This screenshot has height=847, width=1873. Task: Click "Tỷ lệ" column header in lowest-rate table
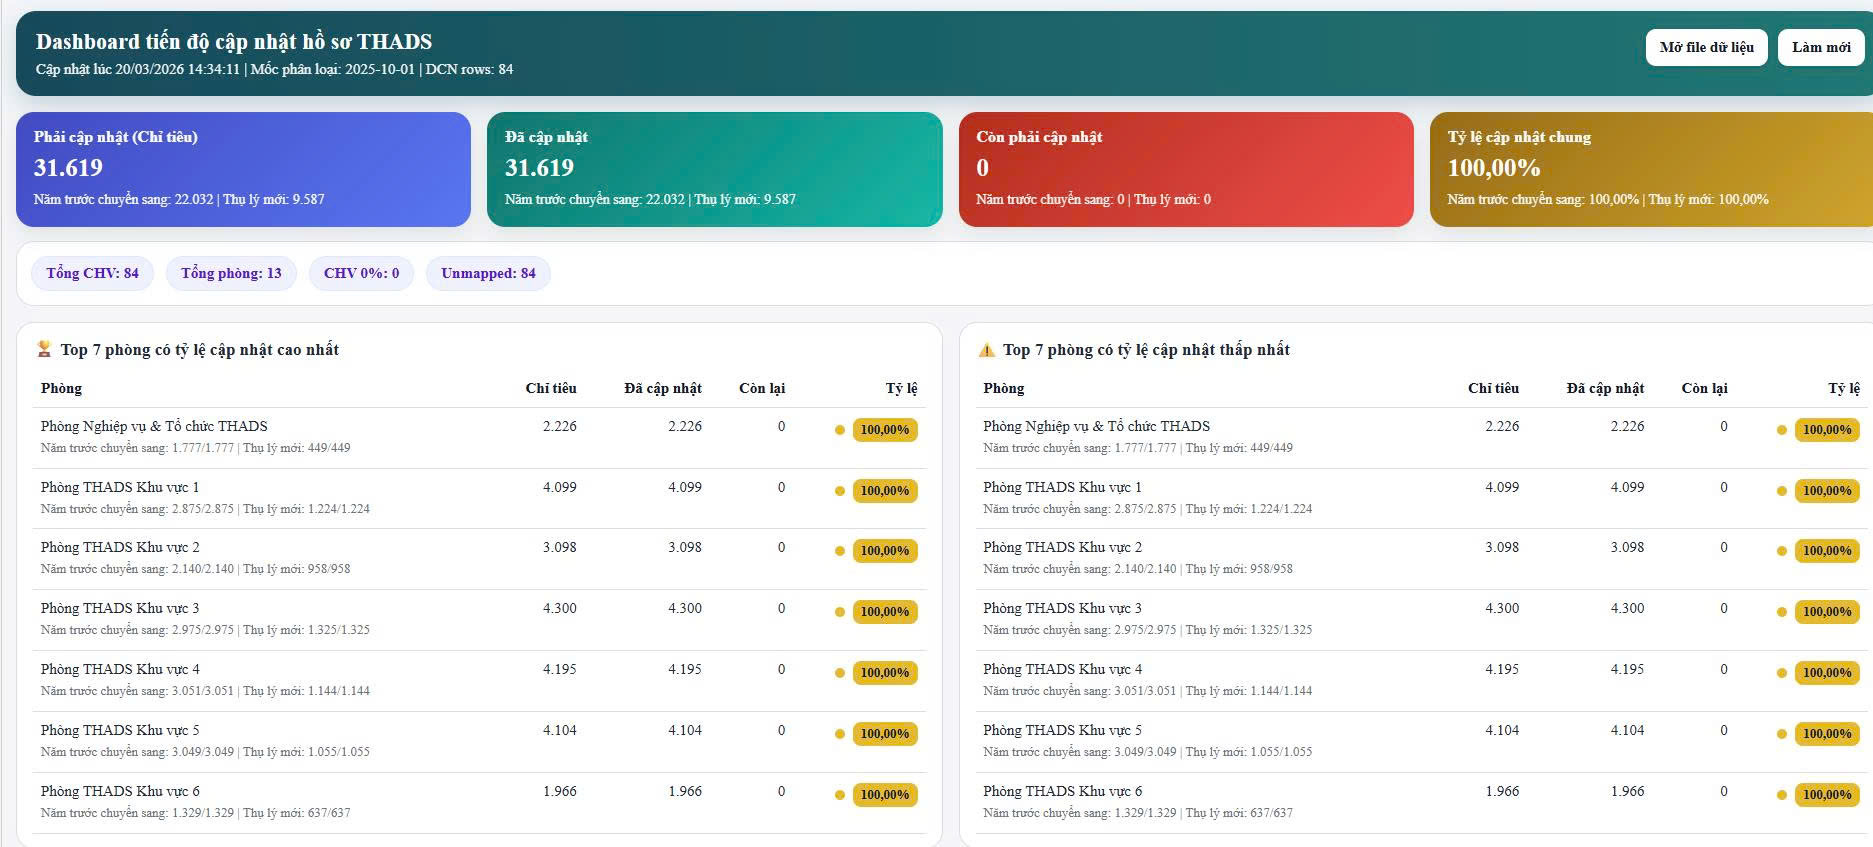[1843, 388]
